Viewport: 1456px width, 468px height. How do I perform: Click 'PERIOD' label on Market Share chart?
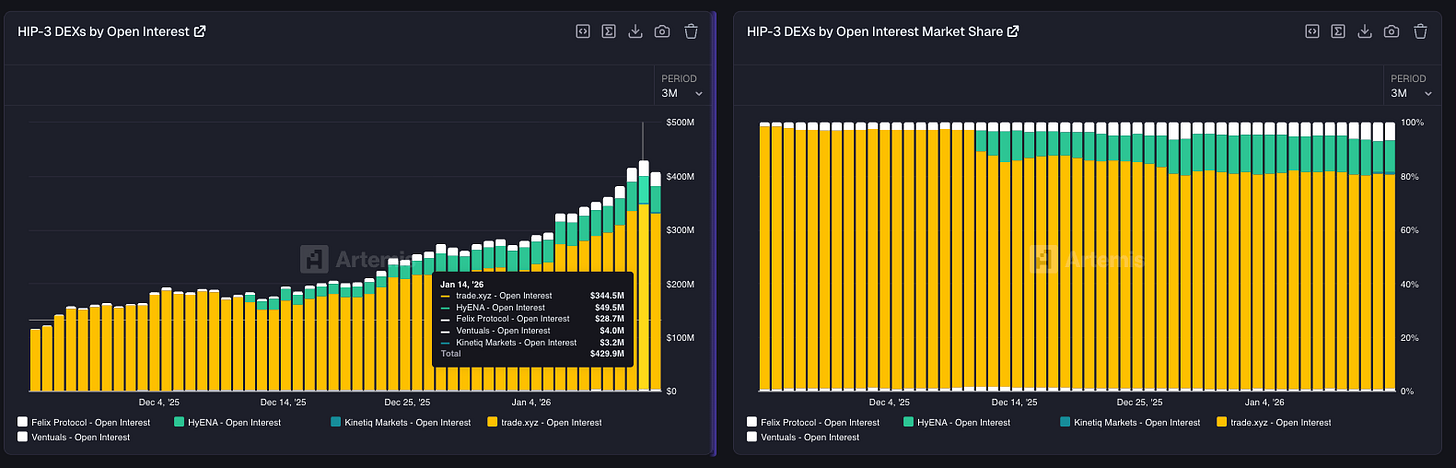coord(1408,78)
